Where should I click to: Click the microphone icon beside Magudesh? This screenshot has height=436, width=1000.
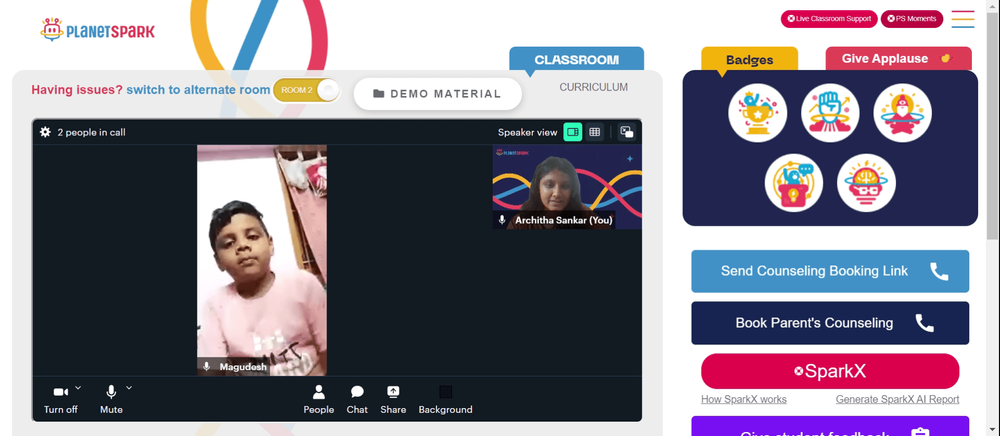click(x=206, y=367)
